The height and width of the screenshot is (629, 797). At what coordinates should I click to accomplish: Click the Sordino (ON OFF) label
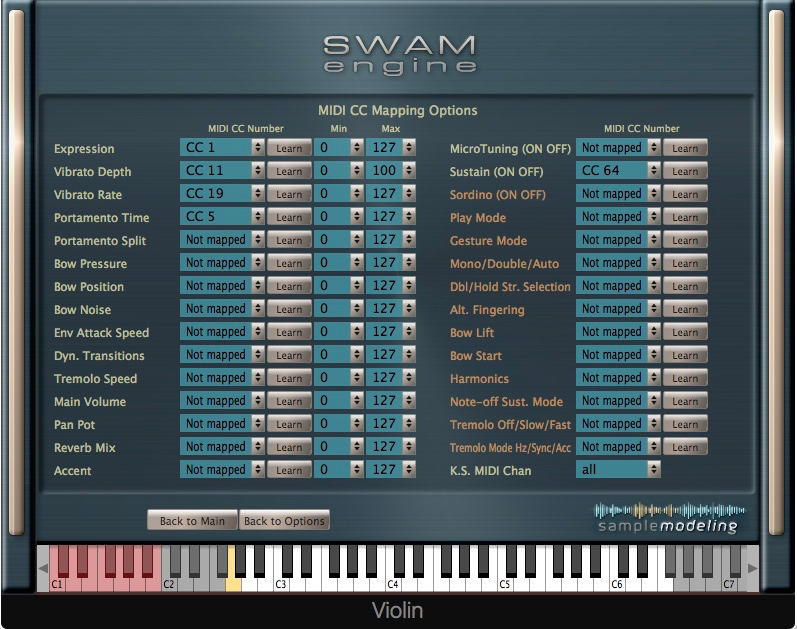[x=498, y=195]
